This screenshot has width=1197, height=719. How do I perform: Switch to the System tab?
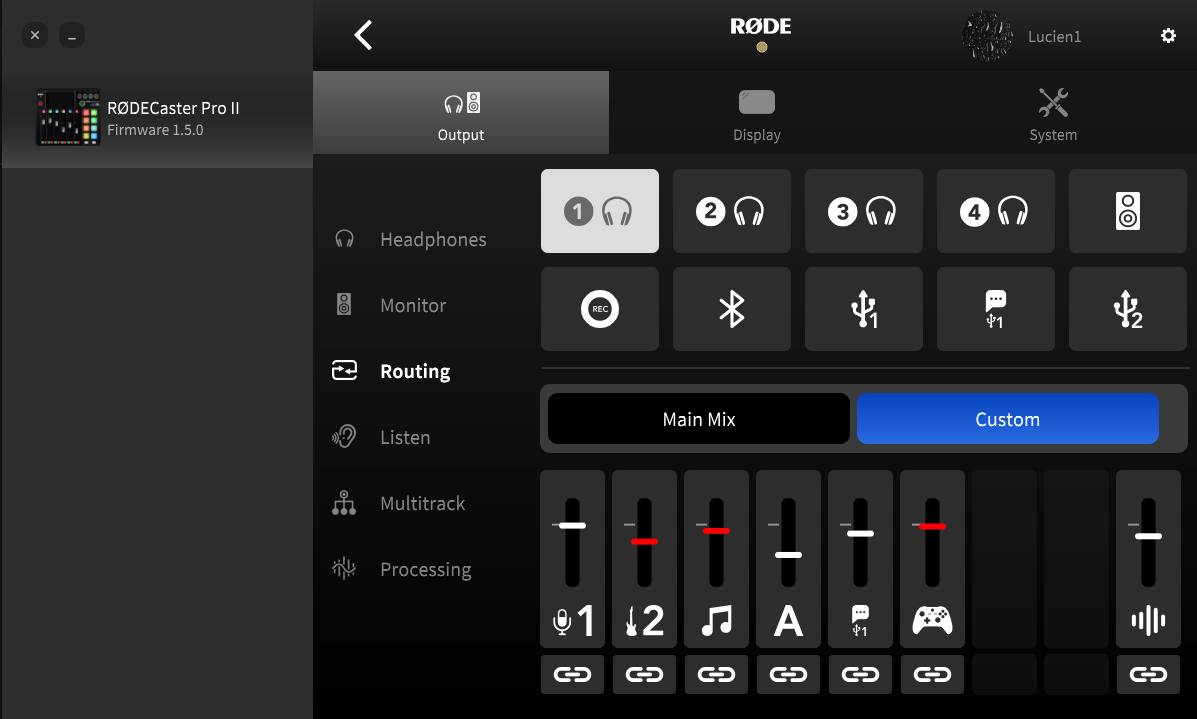coord(1053,113)
